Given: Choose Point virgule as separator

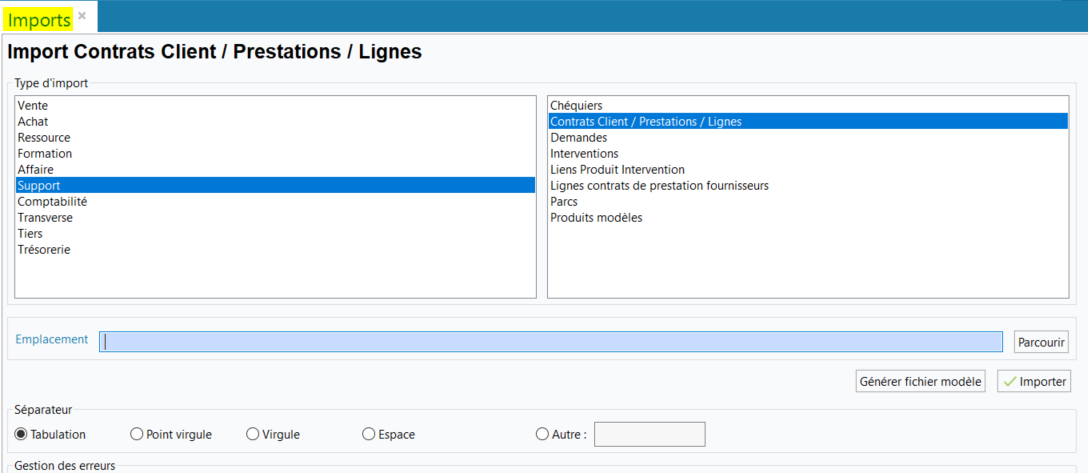Looking at the screenshot, I should pos(137,434).
